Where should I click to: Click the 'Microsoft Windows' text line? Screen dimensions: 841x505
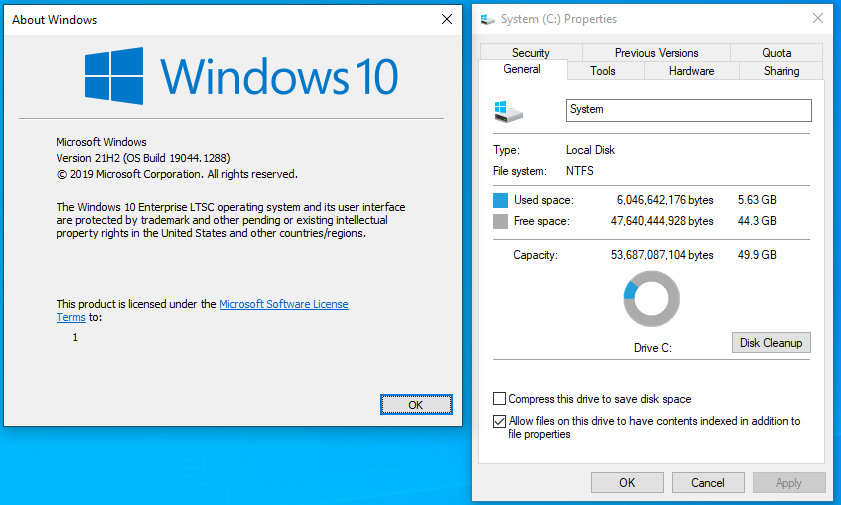tap(101, 142)
